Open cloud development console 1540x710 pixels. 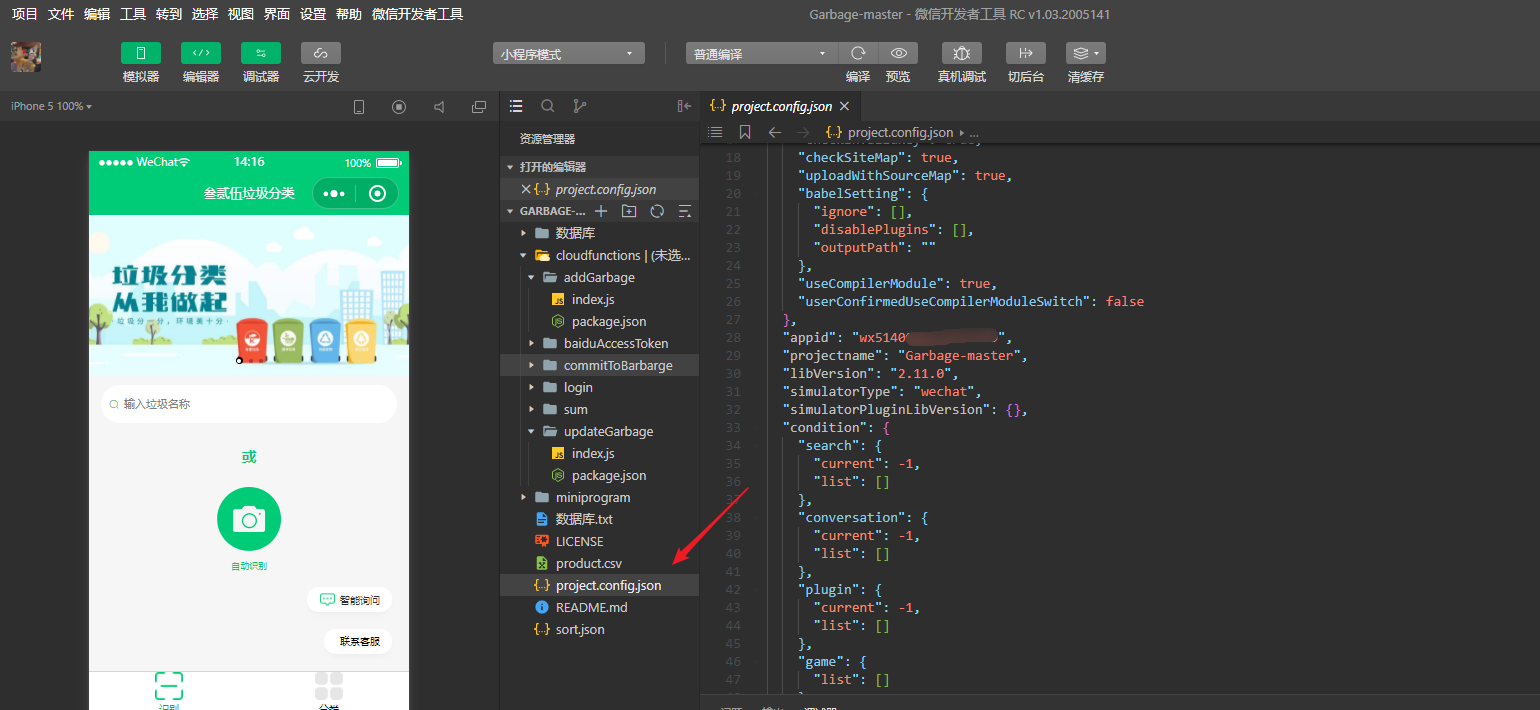321,53
